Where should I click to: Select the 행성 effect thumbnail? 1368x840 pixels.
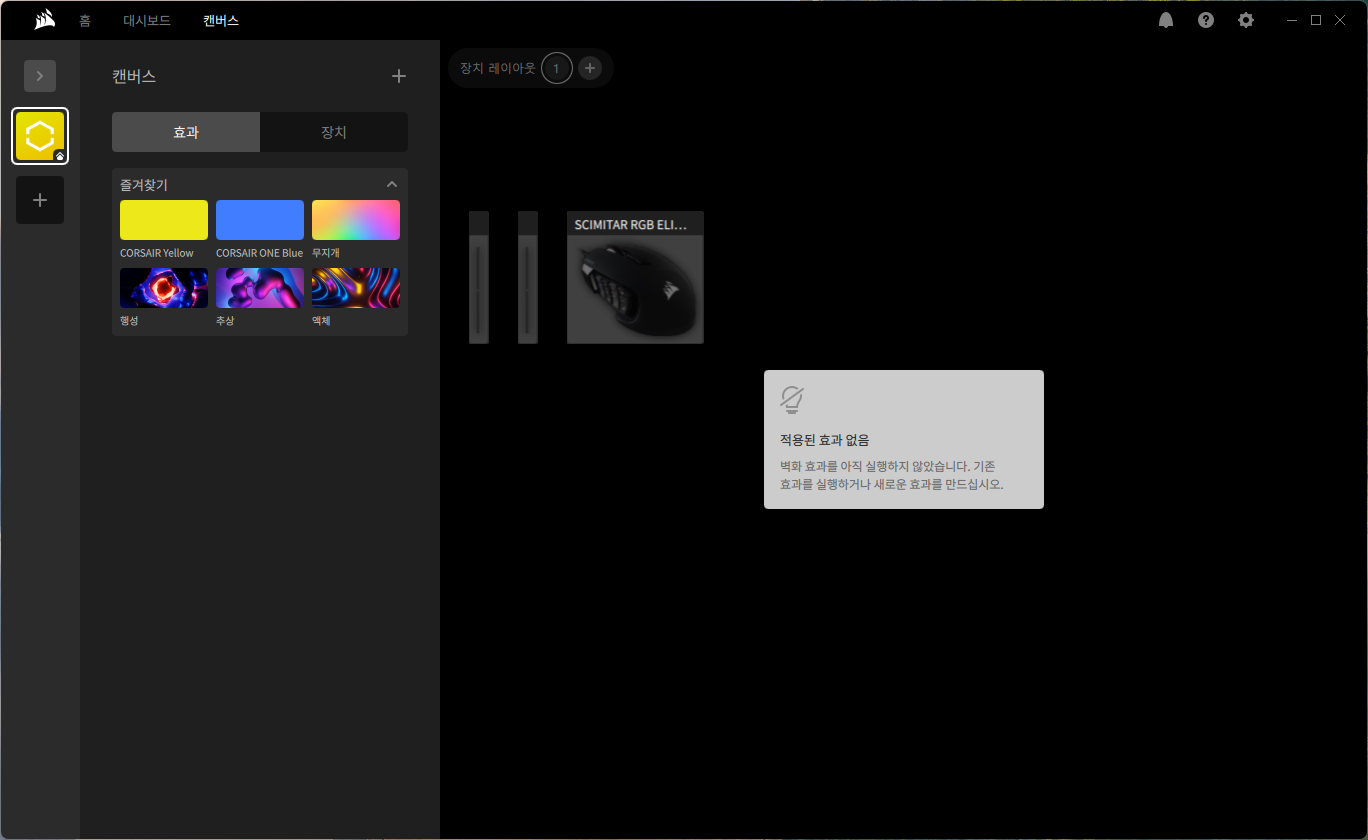click(x=164, y=288)
